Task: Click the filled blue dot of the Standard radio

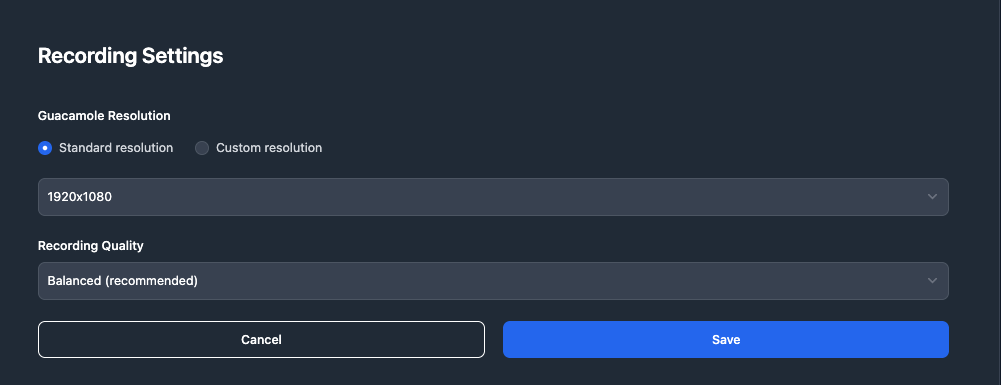Action: coord(45,148)
